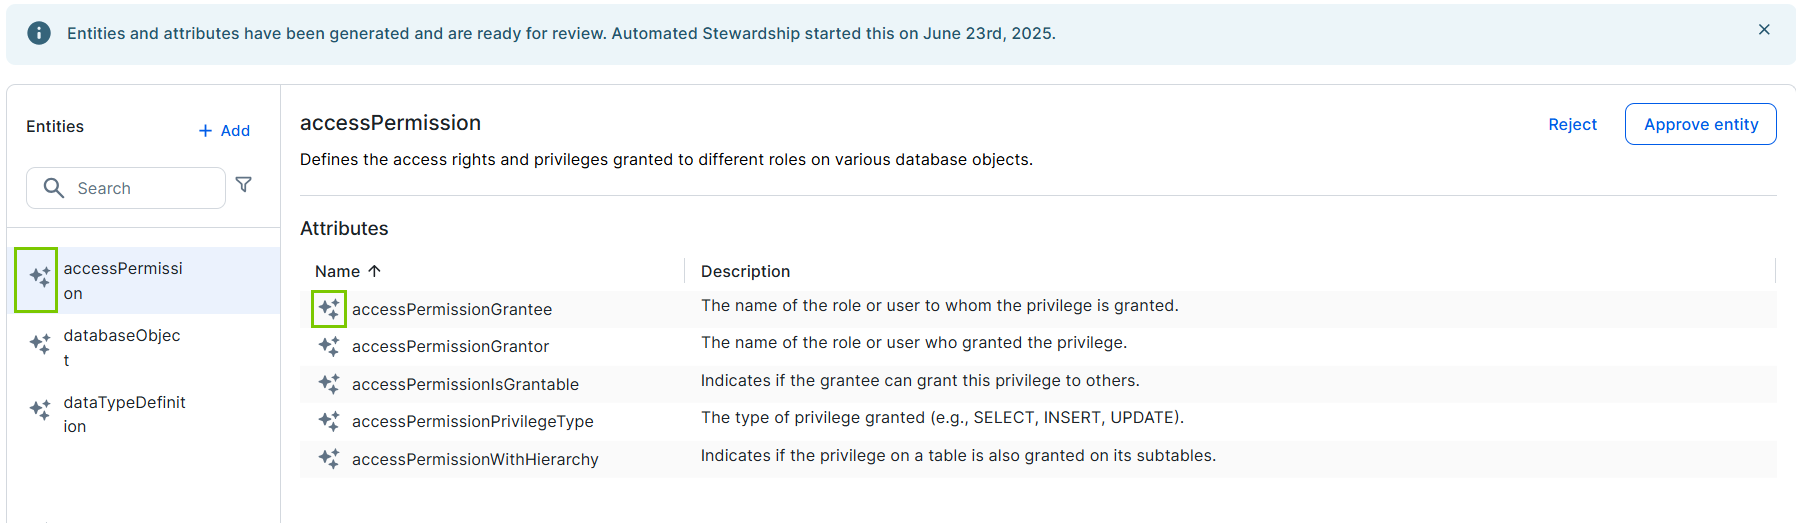Click the sparkle icon beside accessPermission entity

[x=39, y=277]
